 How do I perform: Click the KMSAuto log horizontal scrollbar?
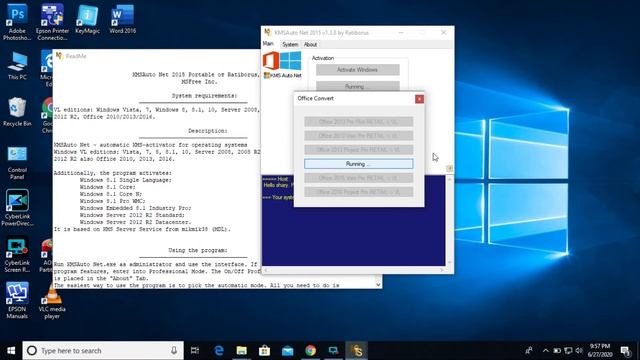pyautogui.click(x=354, y=270)
